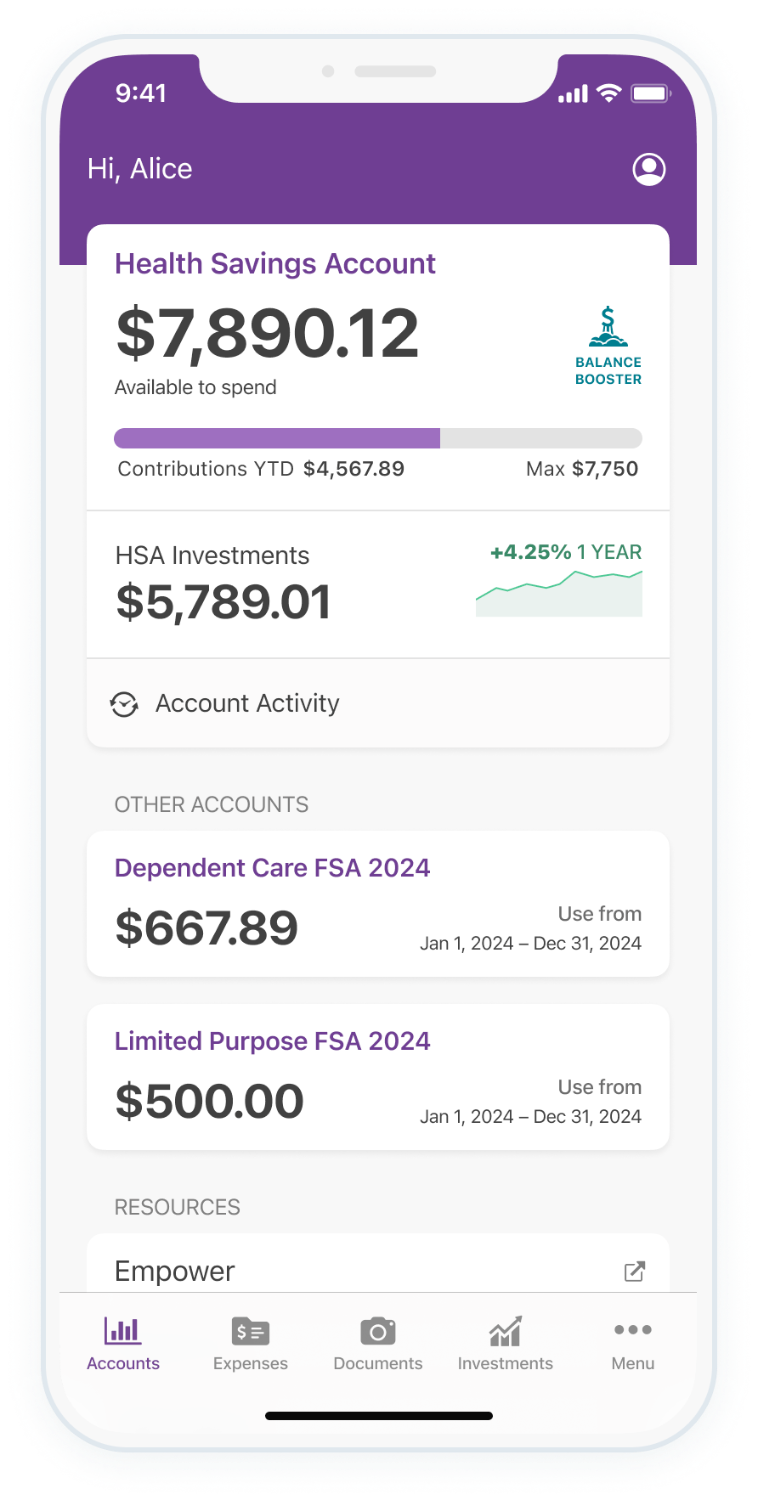Click the Account Activity clock icon
The width and height of the screenshot is (758, 1500).
124,704
